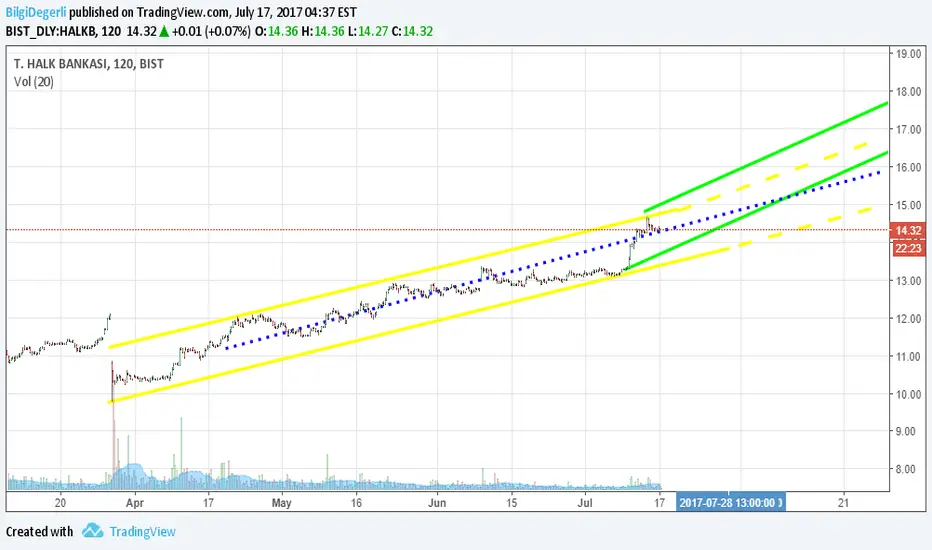Click the +0.01 (+0.07%) change value
Viewport: 932px width, 550px height.
point(211,32)
